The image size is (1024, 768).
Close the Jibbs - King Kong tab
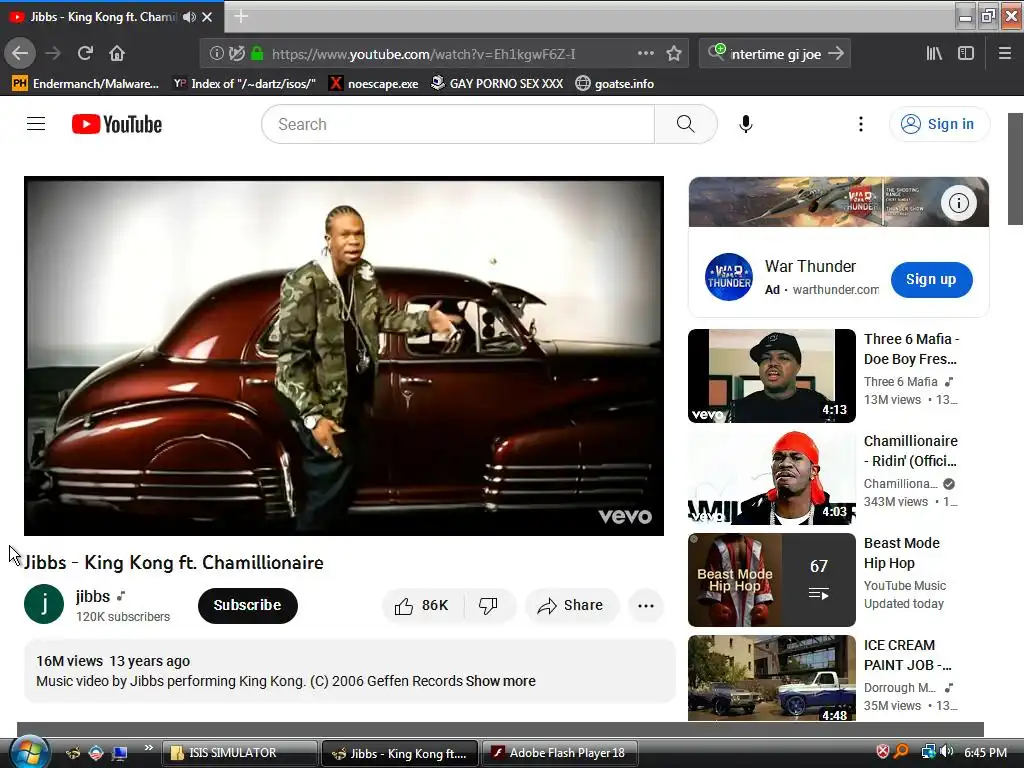[207, 17]
